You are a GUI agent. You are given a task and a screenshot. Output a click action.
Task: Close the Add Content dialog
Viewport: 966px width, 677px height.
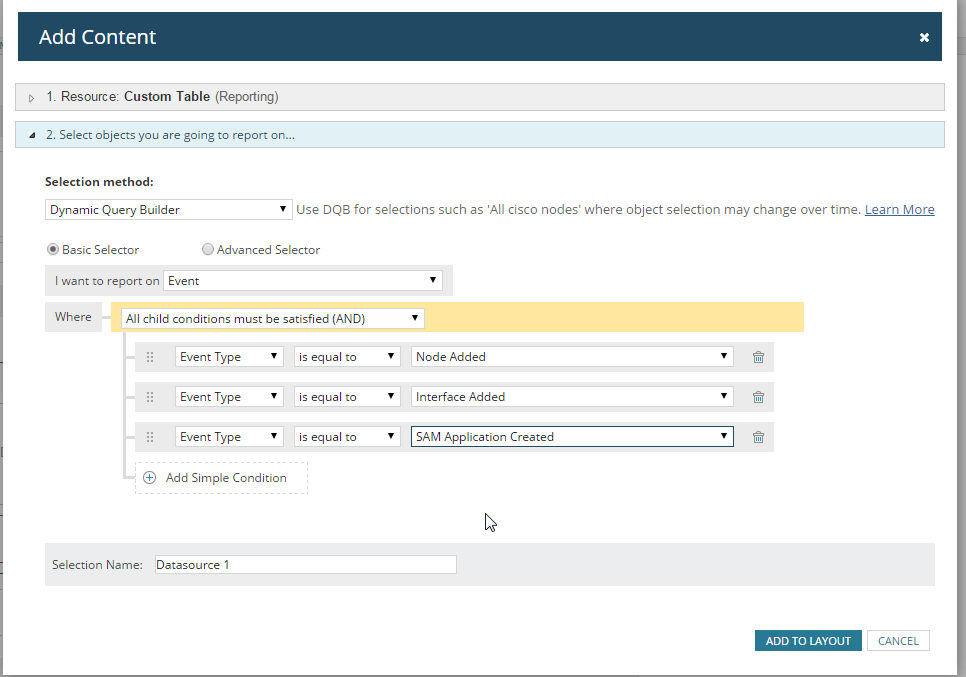pos(924,38)
